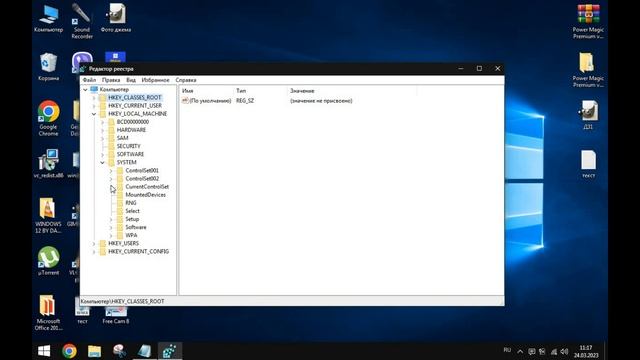
Task: Select the HKEY_CURRENT_CONFIG key
Action: tap(138, 251)
